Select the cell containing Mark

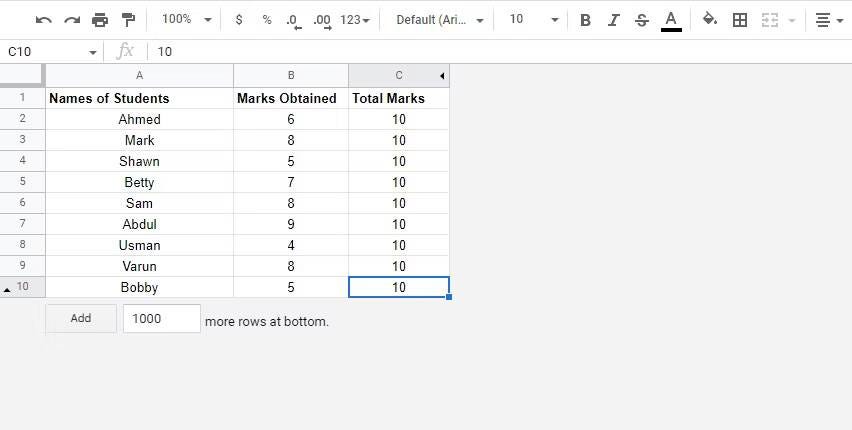coord(140,140)
